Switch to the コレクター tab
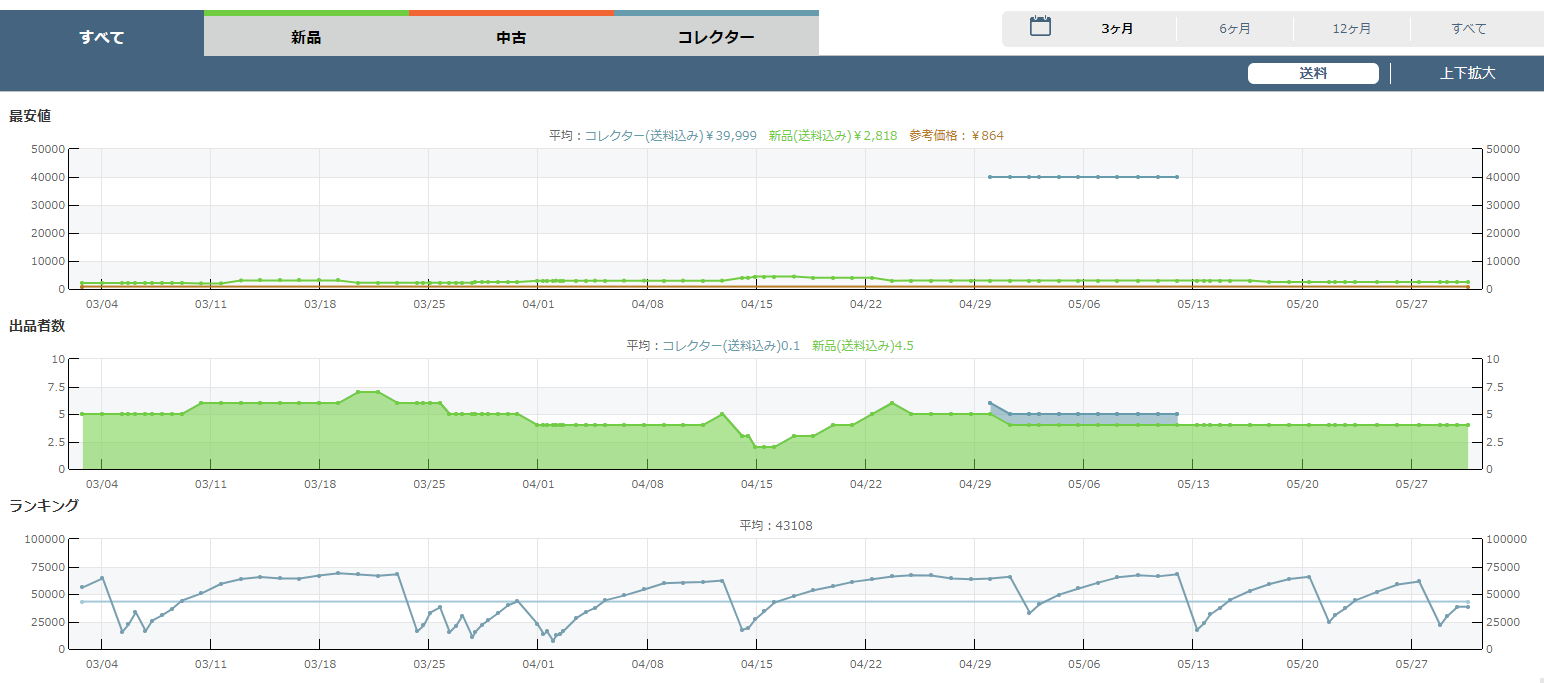The image size is (1544, 683). click(x=716, y=38)
